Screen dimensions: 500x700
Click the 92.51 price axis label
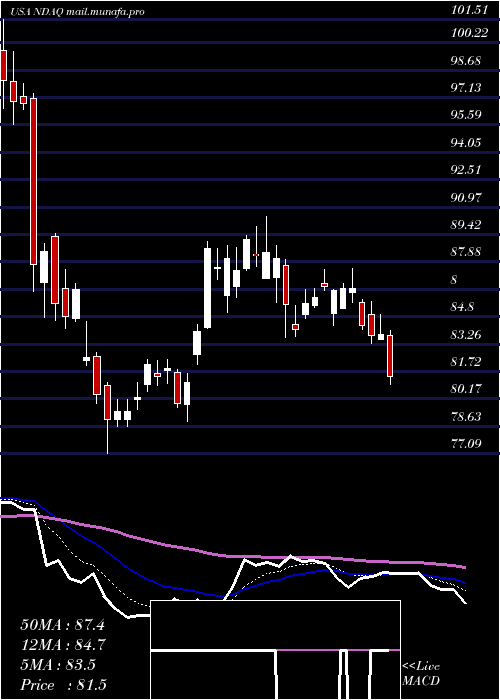[x=466, y=170]
